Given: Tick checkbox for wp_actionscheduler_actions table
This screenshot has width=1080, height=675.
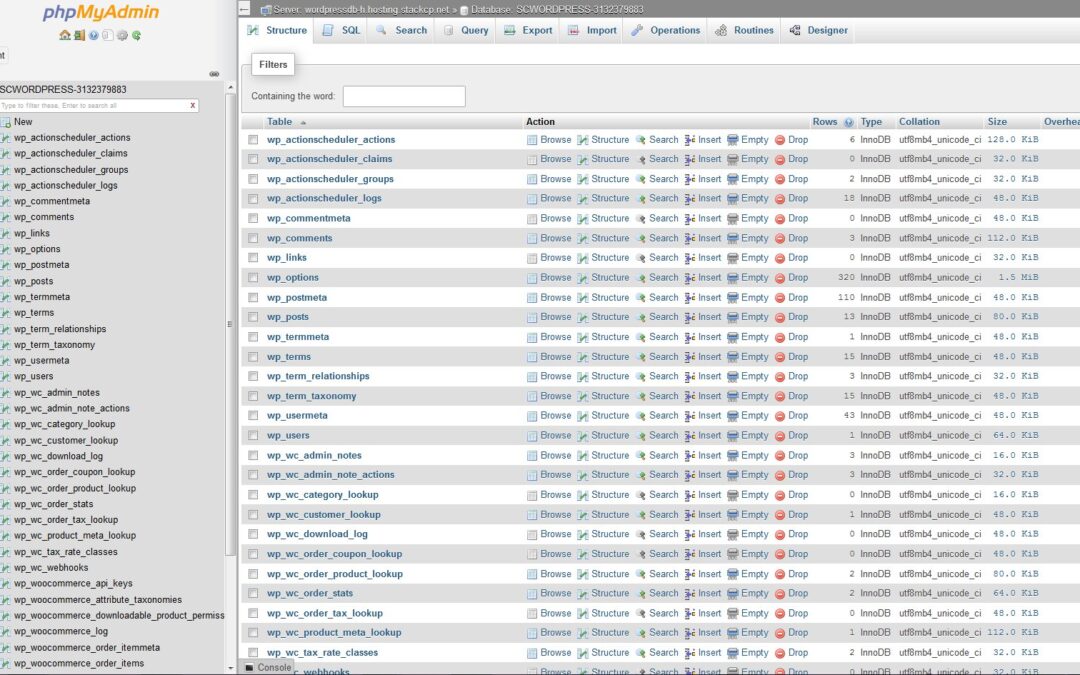Looking at the screenshot, I should [253, 140].
